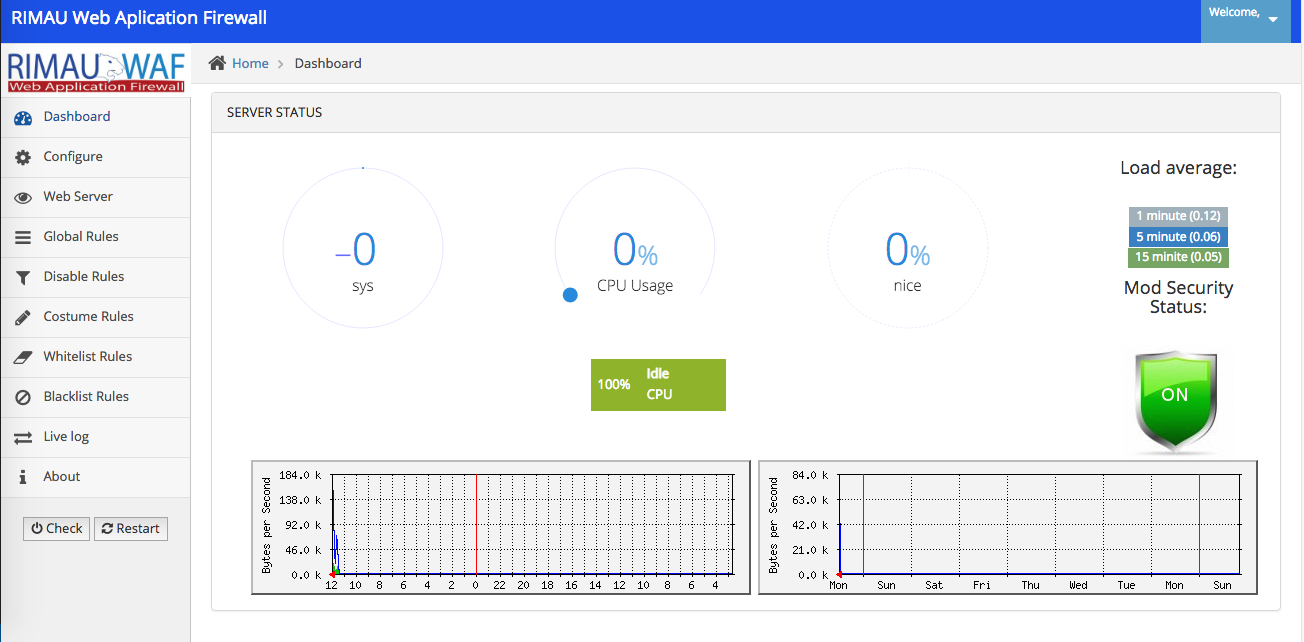
Task: Open the About menu item
Action: 95,477
